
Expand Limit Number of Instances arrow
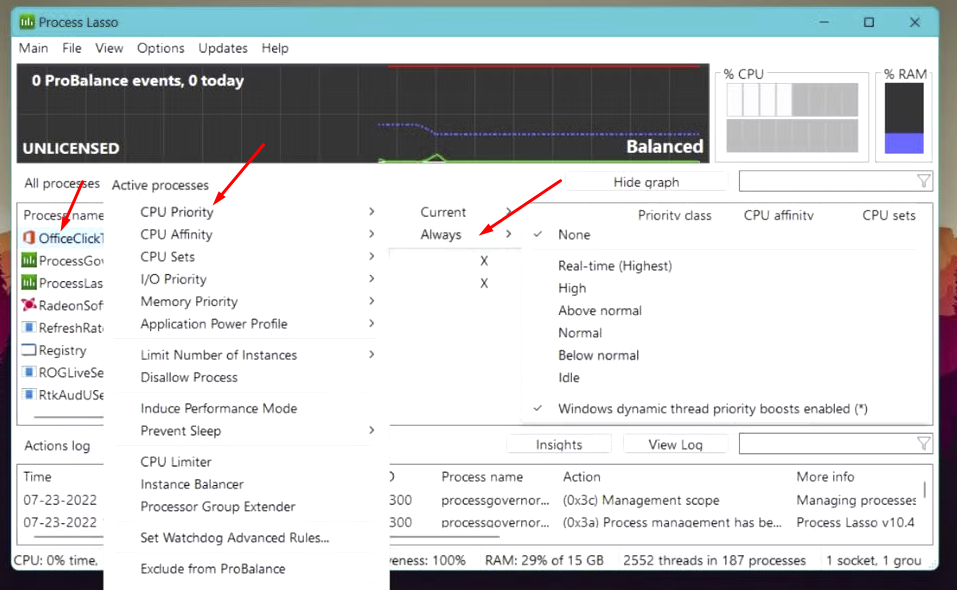(x=372, y=354)
